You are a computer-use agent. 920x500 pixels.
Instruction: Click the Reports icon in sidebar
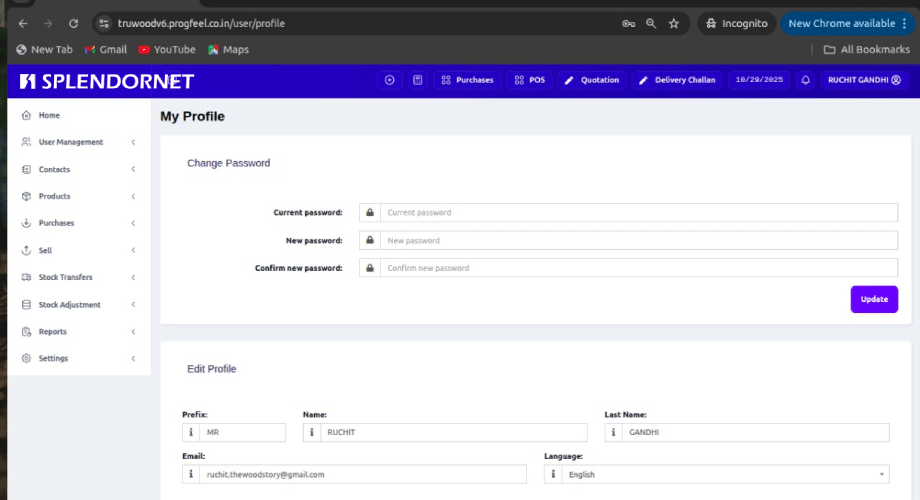[x=27, y=331]
